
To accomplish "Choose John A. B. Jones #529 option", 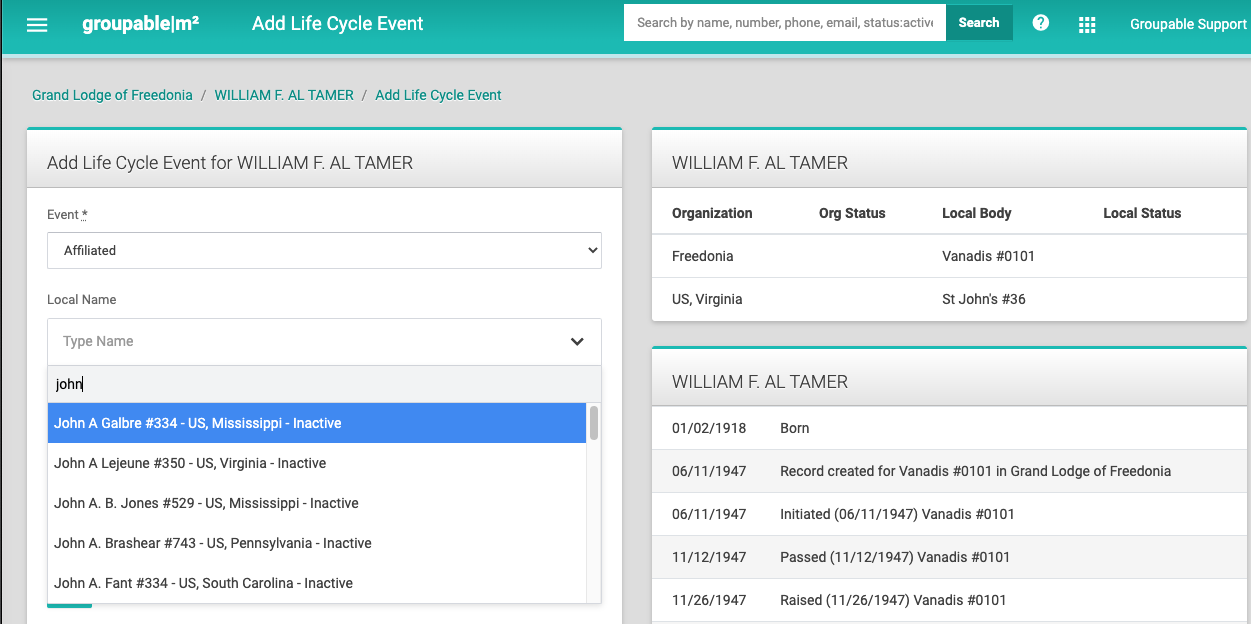I will click(317, 503).
